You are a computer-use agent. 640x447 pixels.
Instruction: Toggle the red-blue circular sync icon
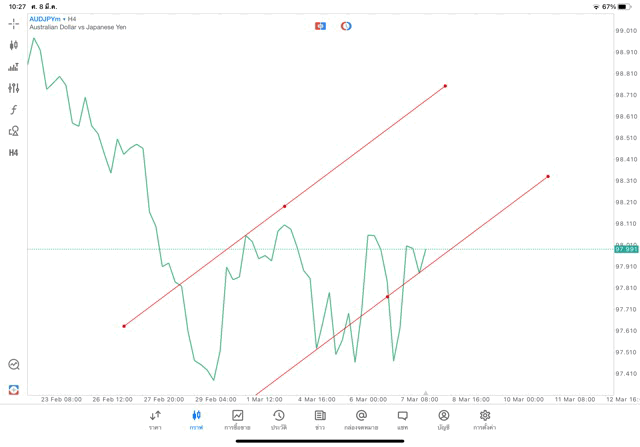coord(346,26)
